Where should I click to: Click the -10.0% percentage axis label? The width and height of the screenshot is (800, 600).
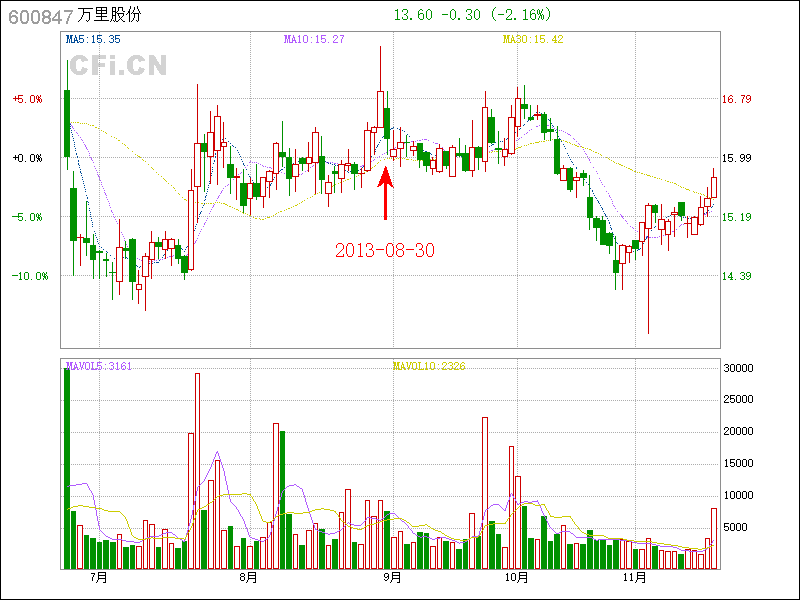(29, 276)
